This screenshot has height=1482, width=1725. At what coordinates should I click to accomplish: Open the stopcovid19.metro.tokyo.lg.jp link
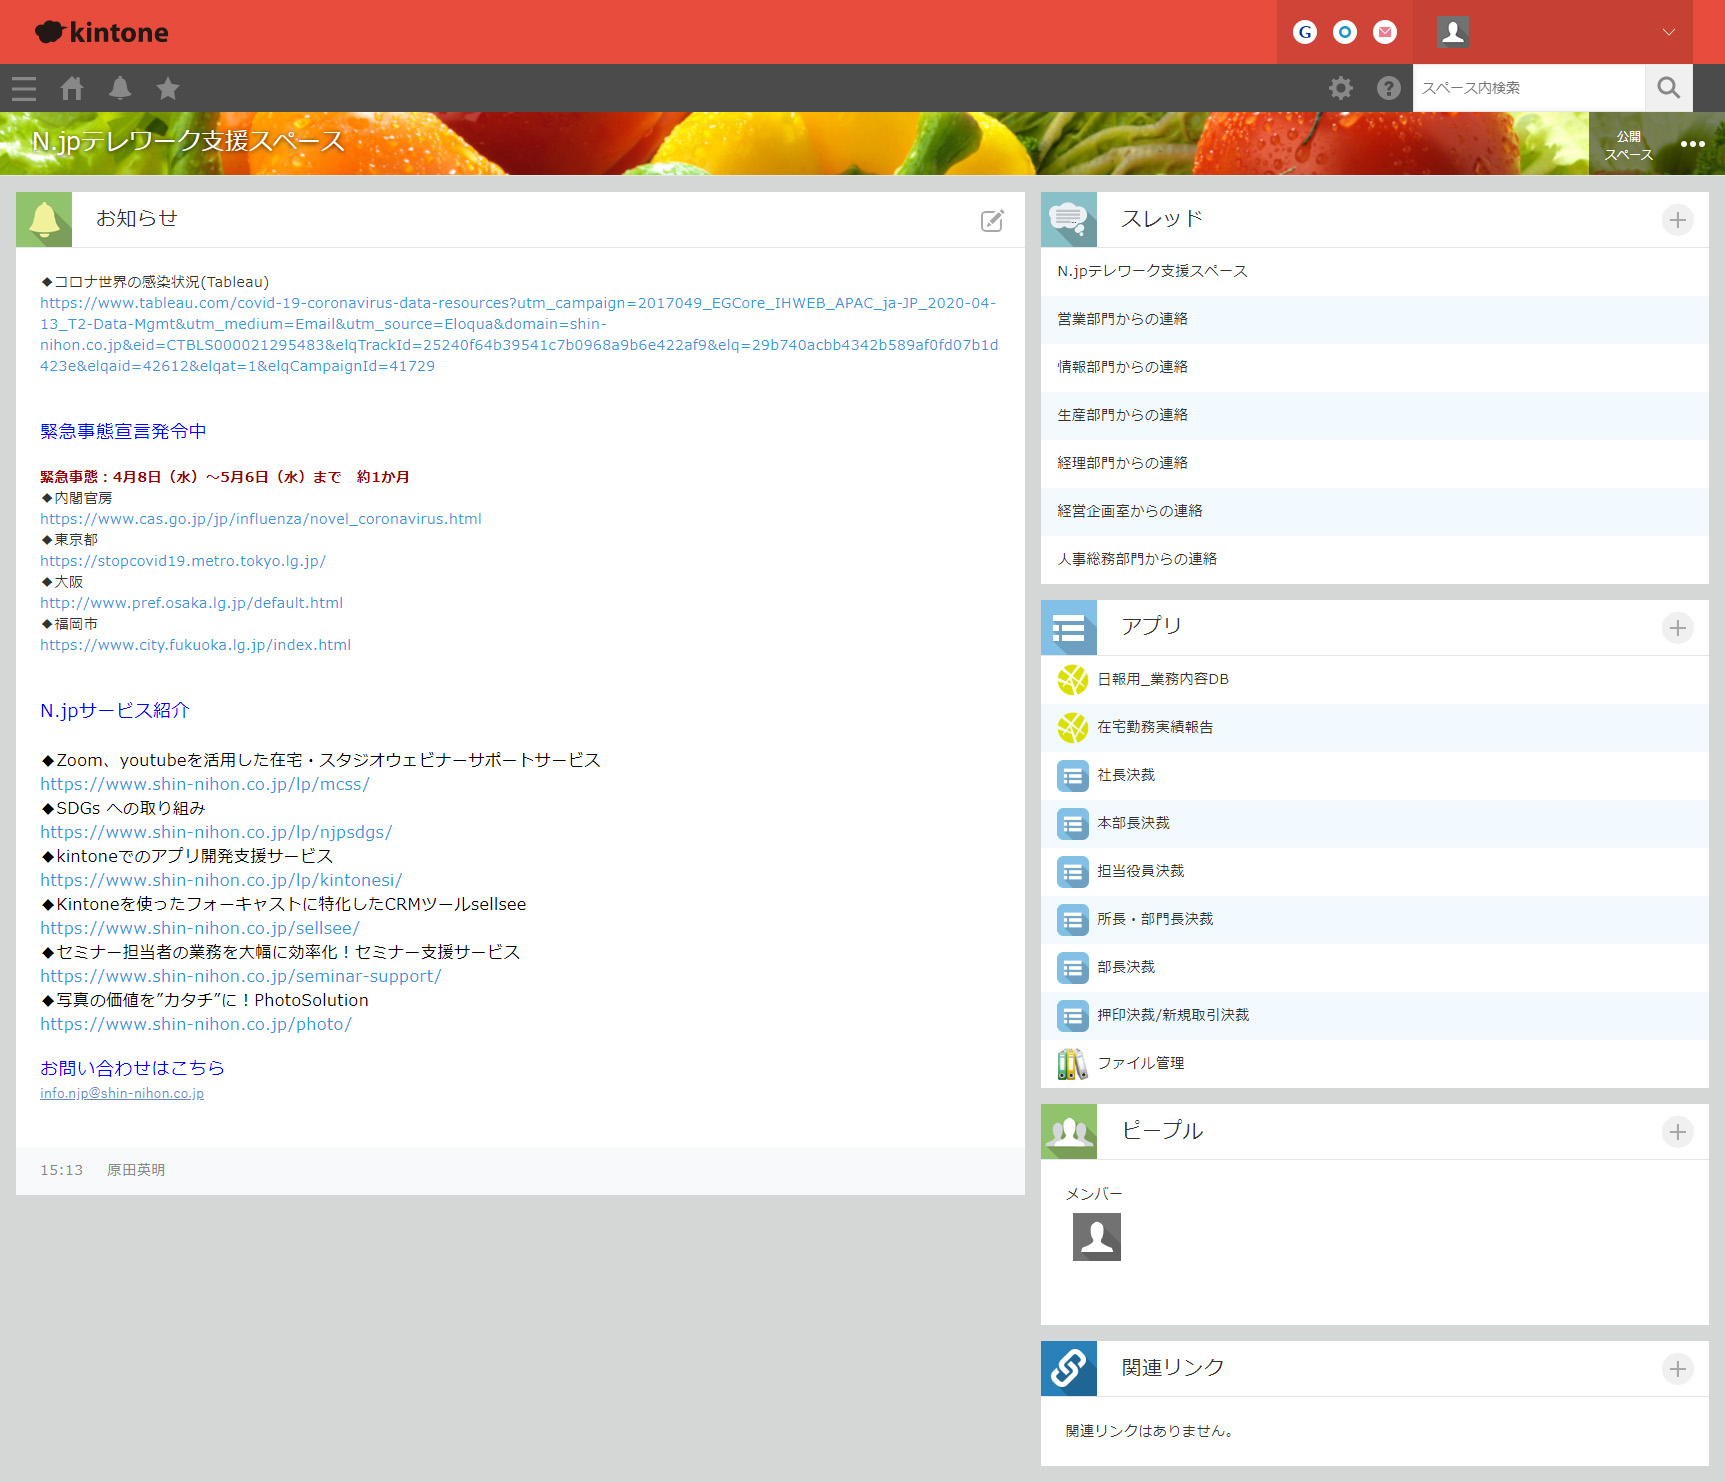tap(183, 561)
